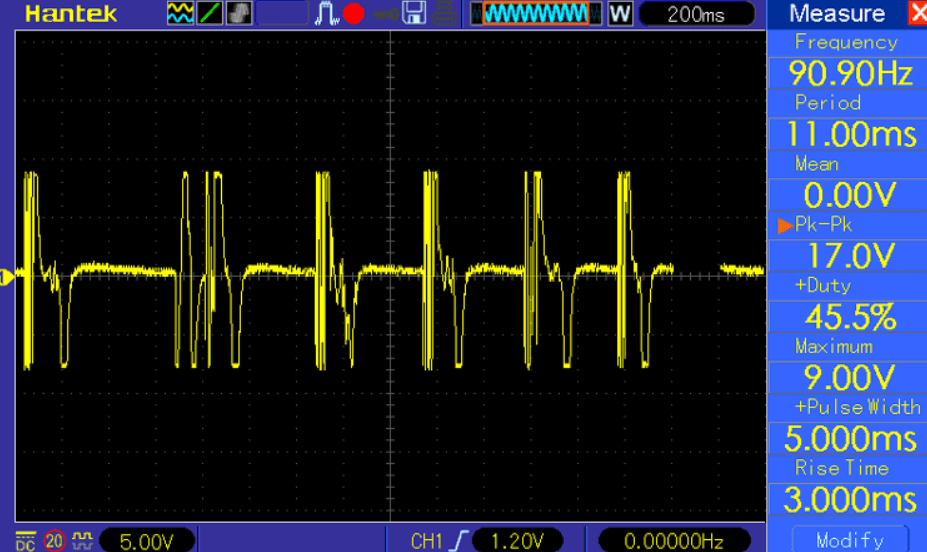Screen dimensions: 927x552
Task: Click the W window indicator icon
Action: click(x=620, y=14)
